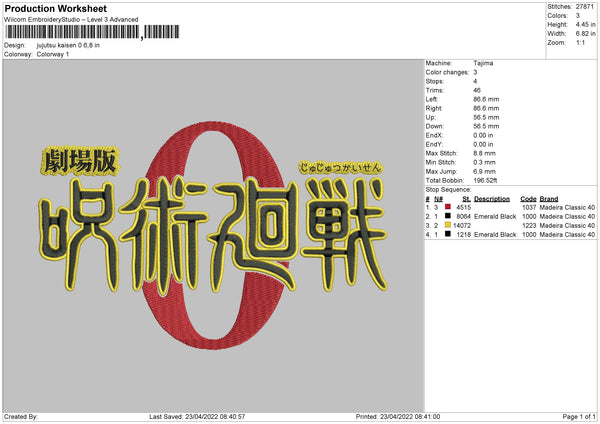Click the 'Stops:' label
Viewport: 600px width, 424px height.
pyautogui.click(x=435, y=81)
